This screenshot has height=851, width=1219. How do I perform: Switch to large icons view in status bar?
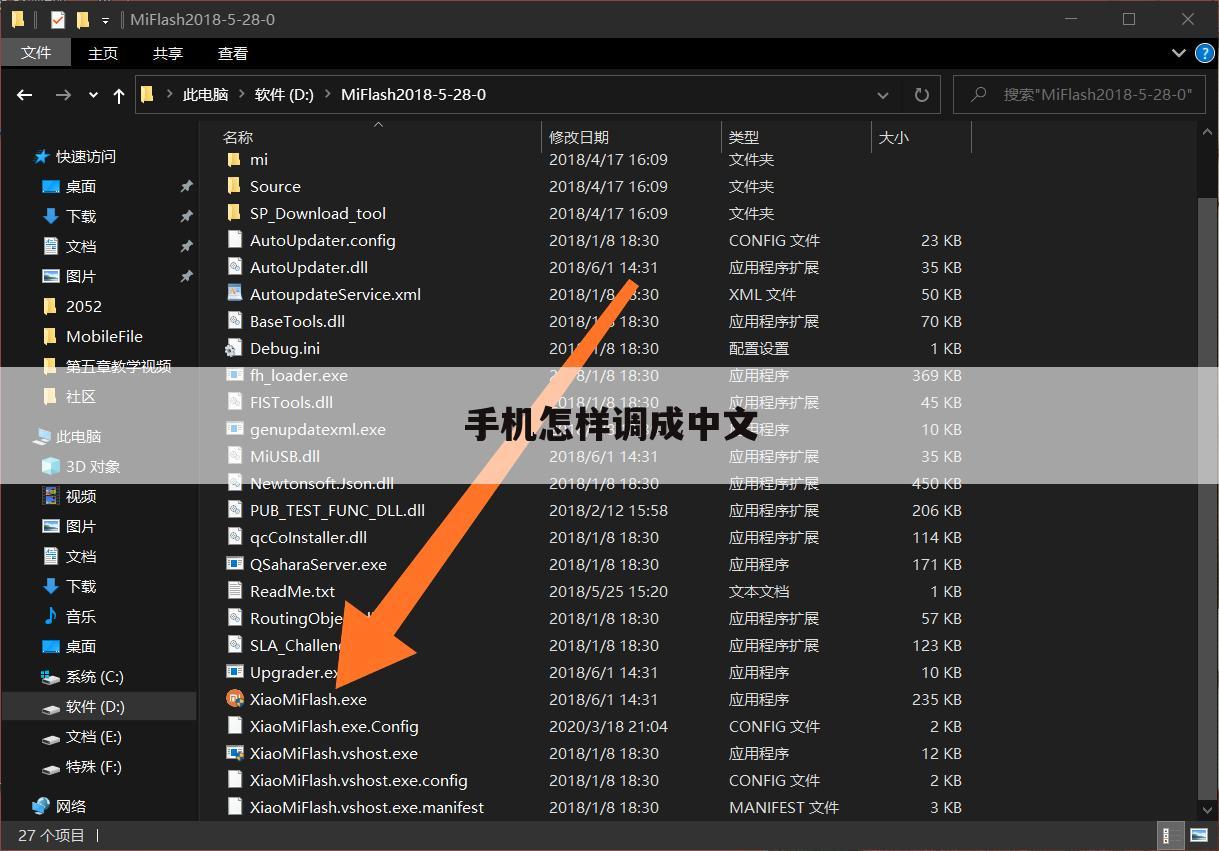point(1197,834)
